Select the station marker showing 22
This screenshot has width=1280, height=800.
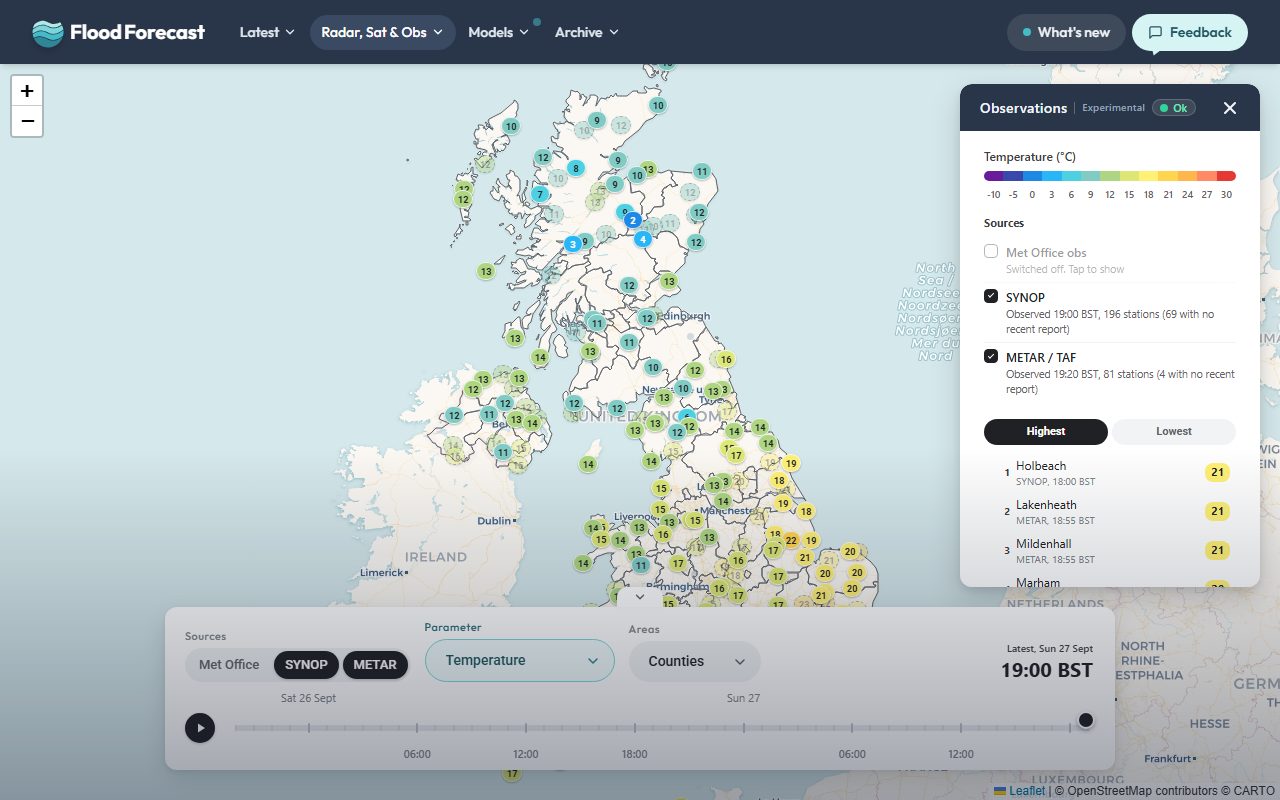pyautogui.click(x=791, y=540)
